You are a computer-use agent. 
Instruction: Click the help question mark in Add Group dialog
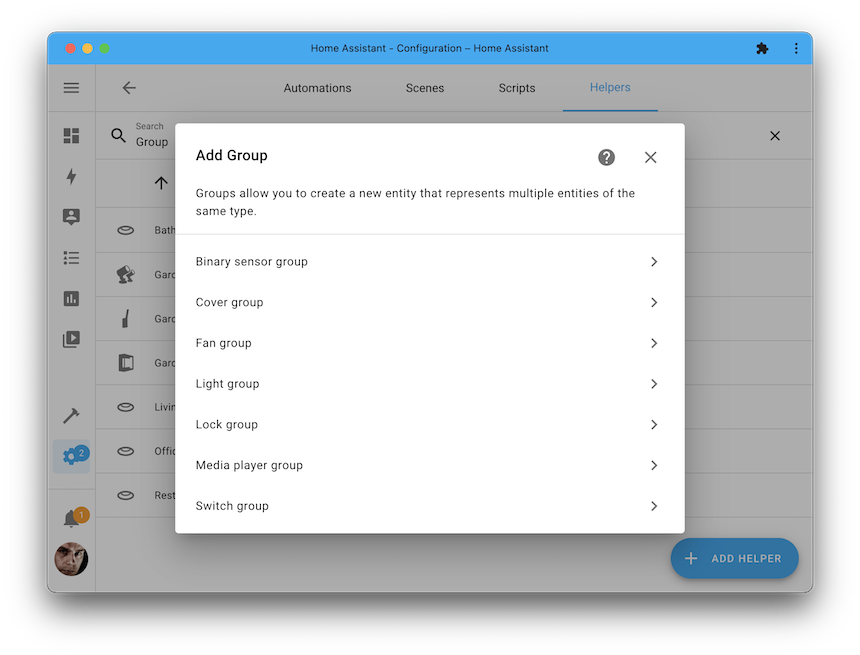click(x=606, y=157)
